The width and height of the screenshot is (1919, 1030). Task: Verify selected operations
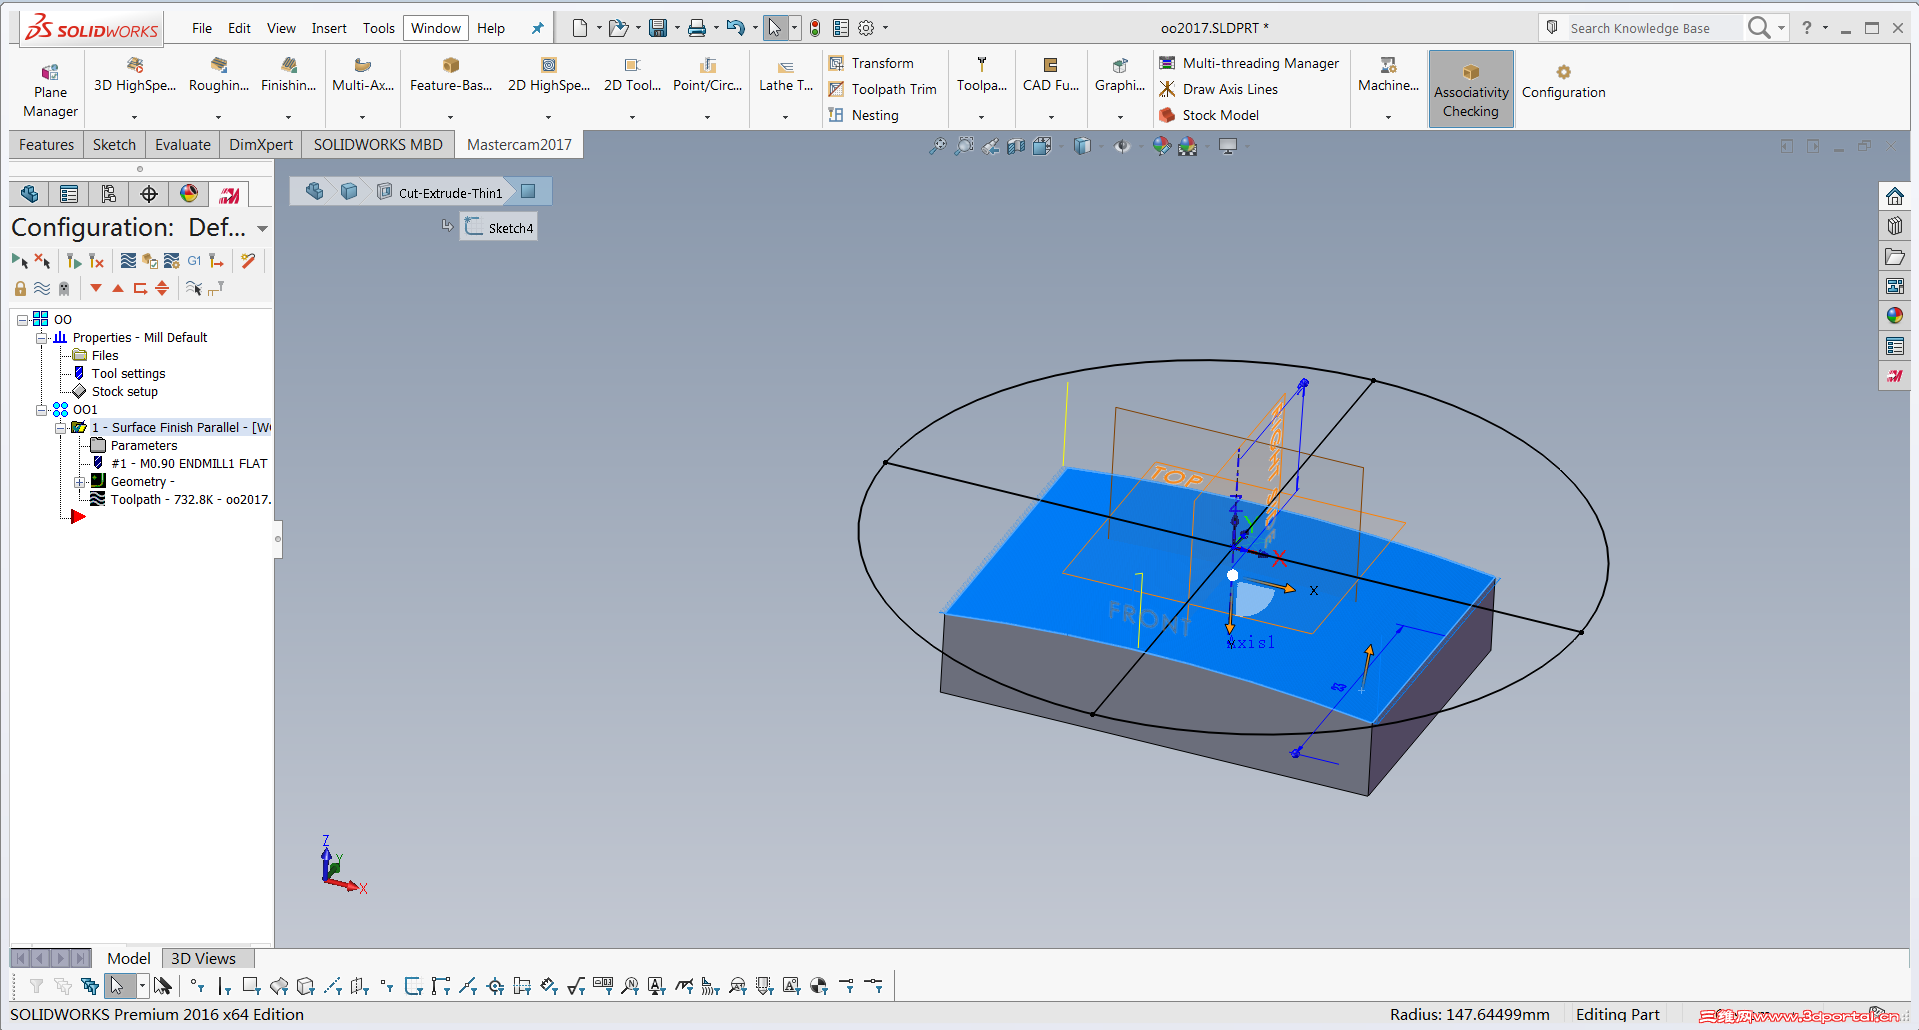click(x=150, y=261)
